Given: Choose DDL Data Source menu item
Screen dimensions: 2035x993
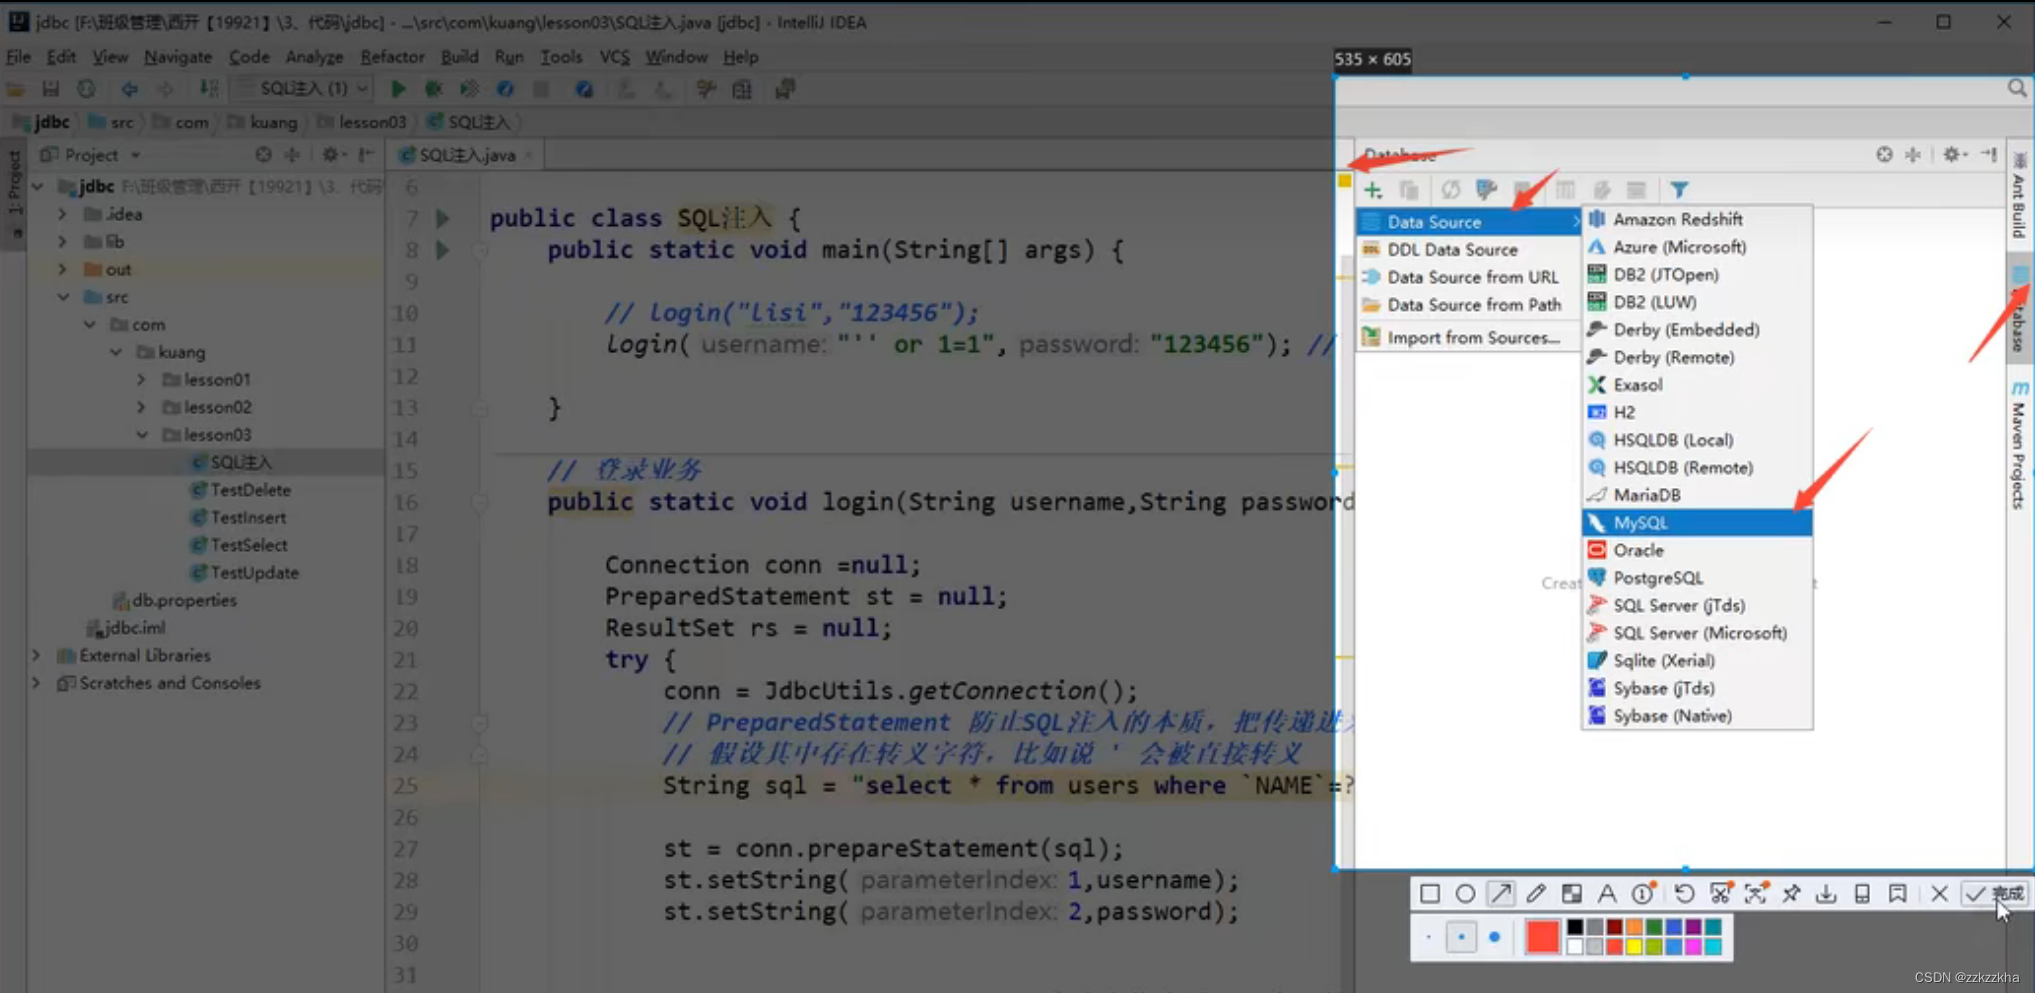Looking at the screenshot, I should (x=1468, y=250).
